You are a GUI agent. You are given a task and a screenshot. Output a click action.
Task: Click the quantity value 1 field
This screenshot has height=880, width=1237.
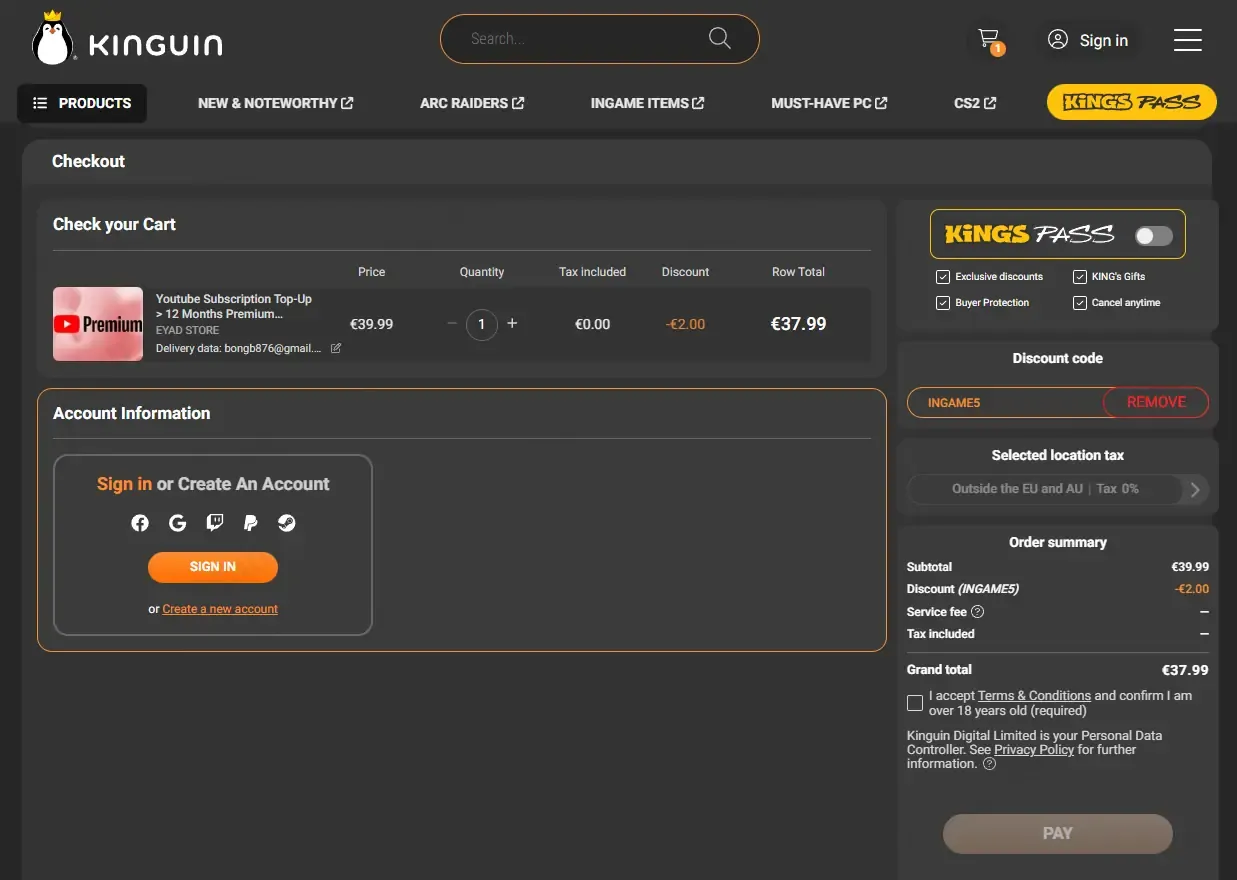(482, 324)
